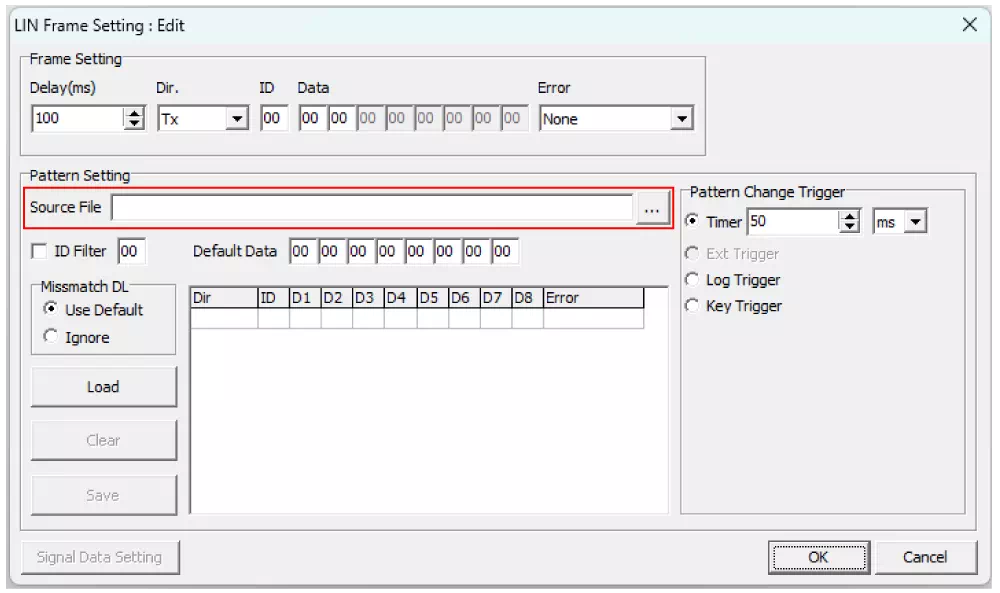The image size is (1000, 593).
Task: Open the ms time unit dropdown
Action: click(x=915, y=222)
